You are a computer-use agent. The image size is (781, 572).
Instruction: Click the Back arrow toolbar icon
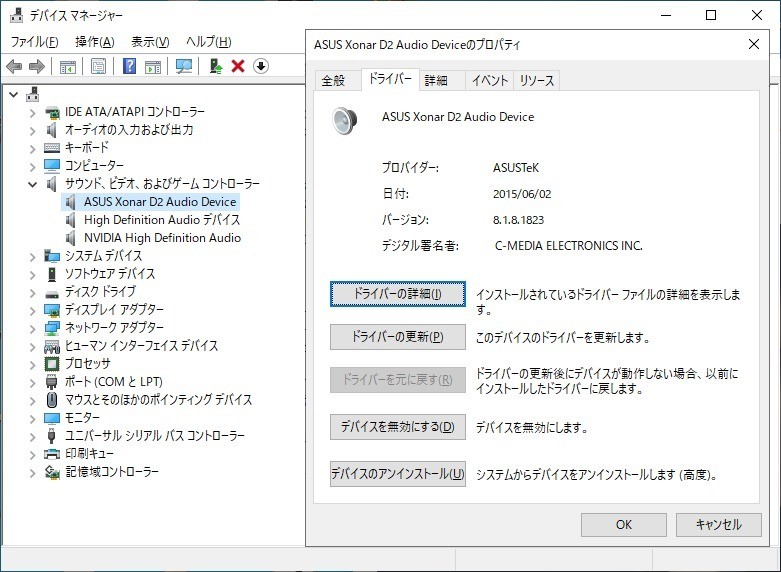14,66
